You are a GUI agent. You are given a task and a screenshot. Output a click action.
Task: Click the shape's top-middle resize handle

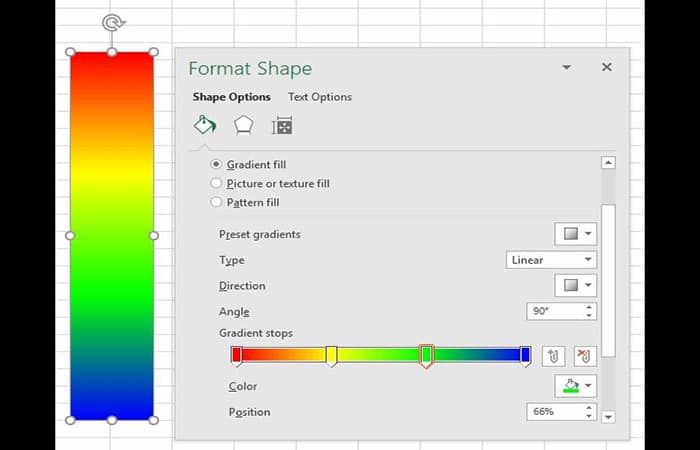[112, 52]
